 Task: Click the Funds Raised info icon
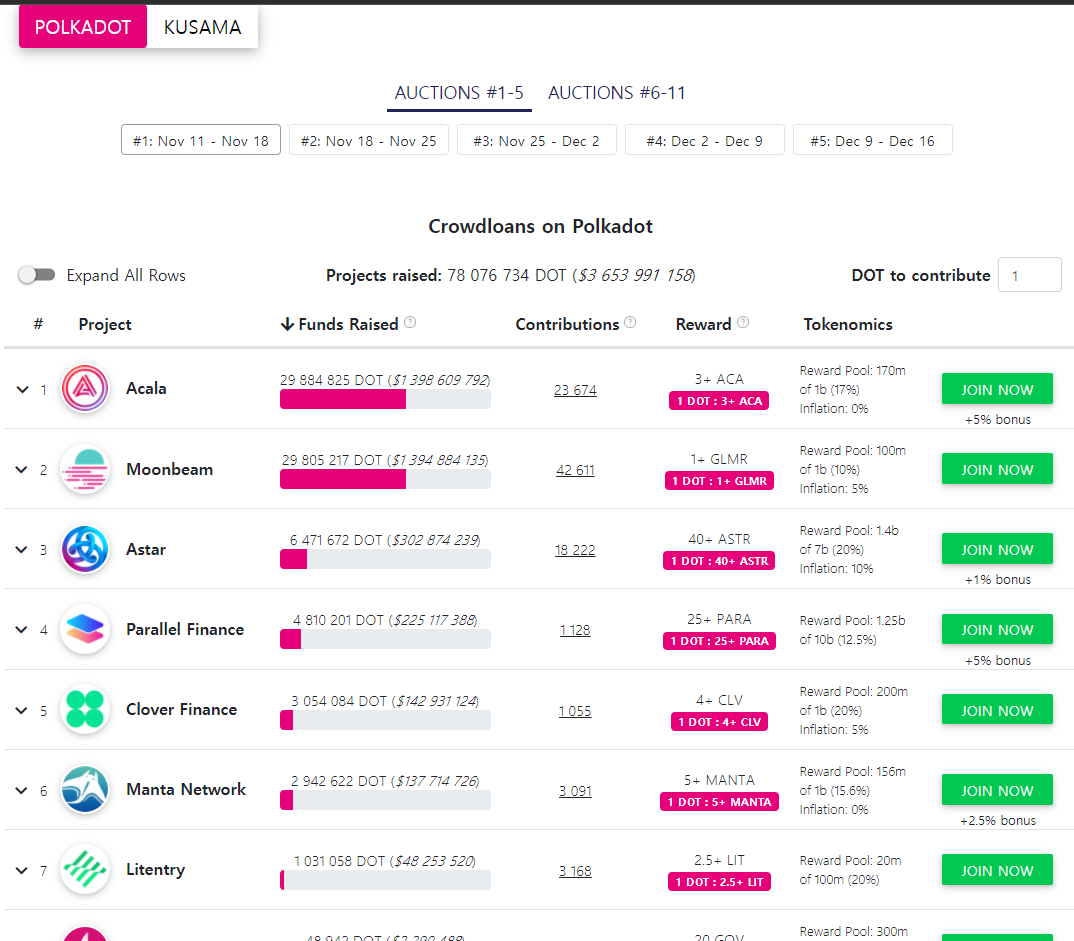point(410,323)
